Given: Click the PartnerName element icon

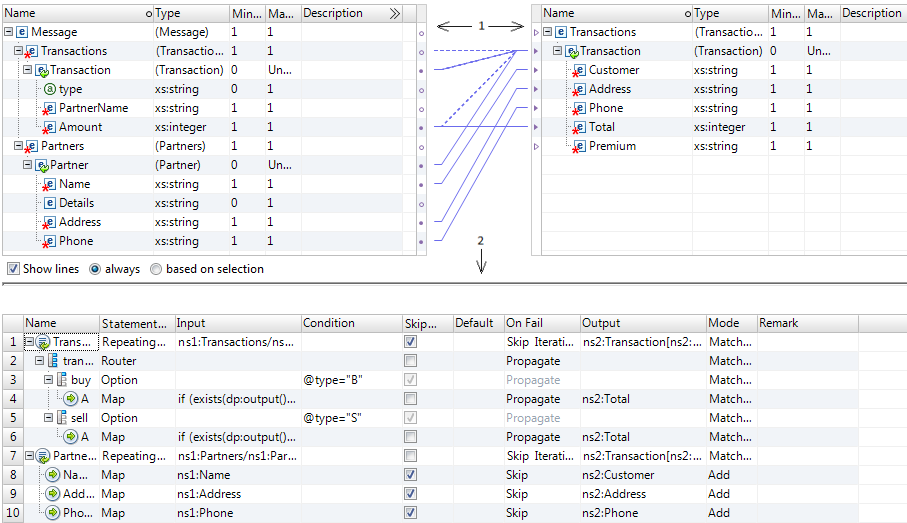Looking at the screenshot, I should point(49,108).
